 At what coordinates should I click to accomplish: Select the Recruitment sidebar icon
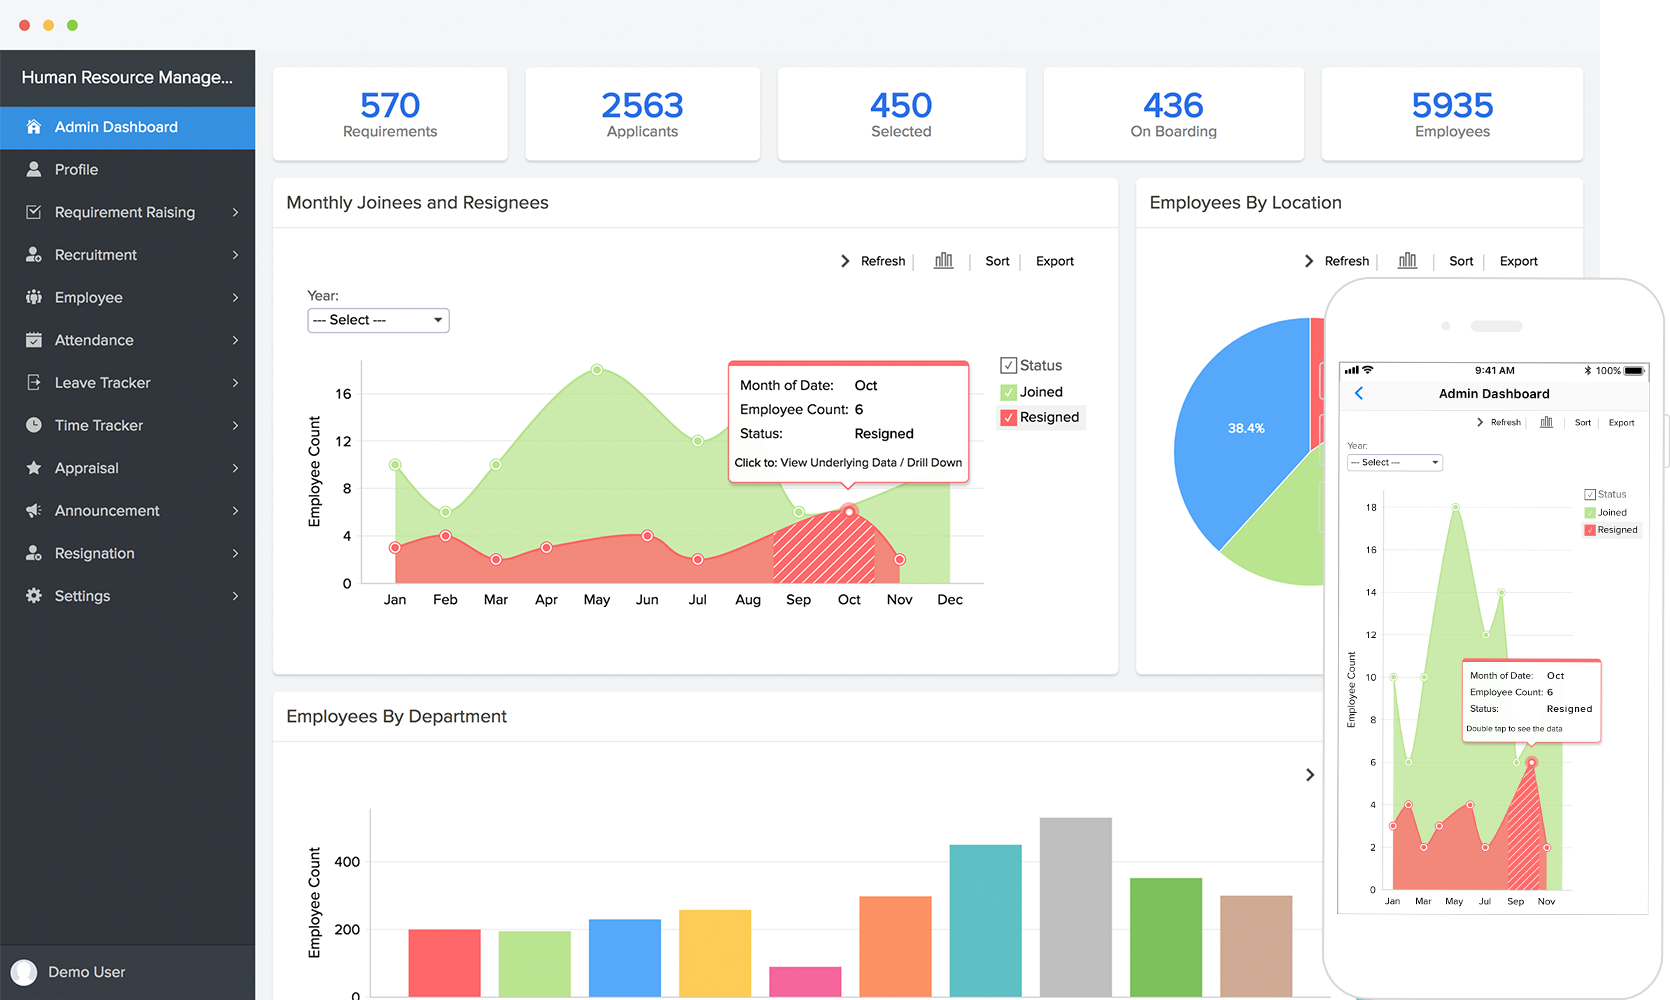click(x=33, y=254)
